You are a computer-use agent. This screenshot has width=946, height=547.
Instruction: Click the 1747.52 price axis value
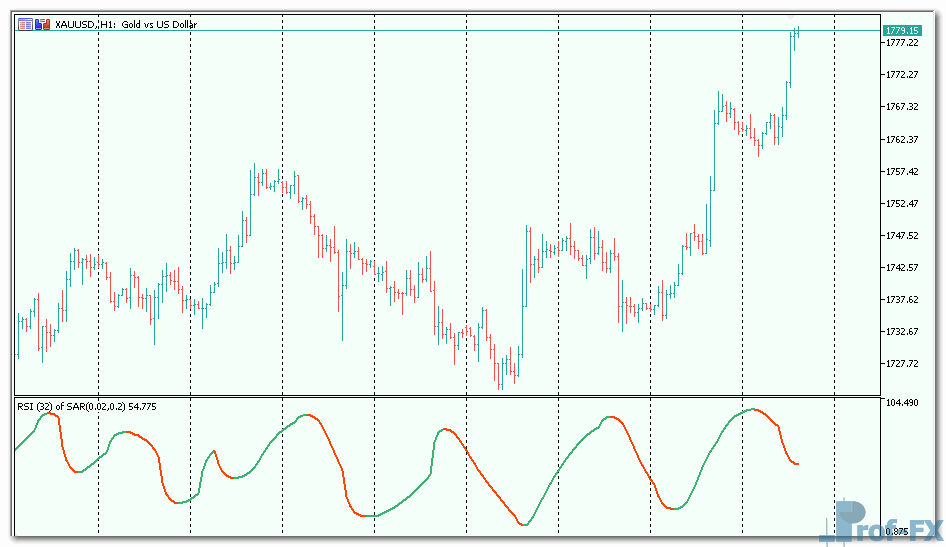[902, 236]
